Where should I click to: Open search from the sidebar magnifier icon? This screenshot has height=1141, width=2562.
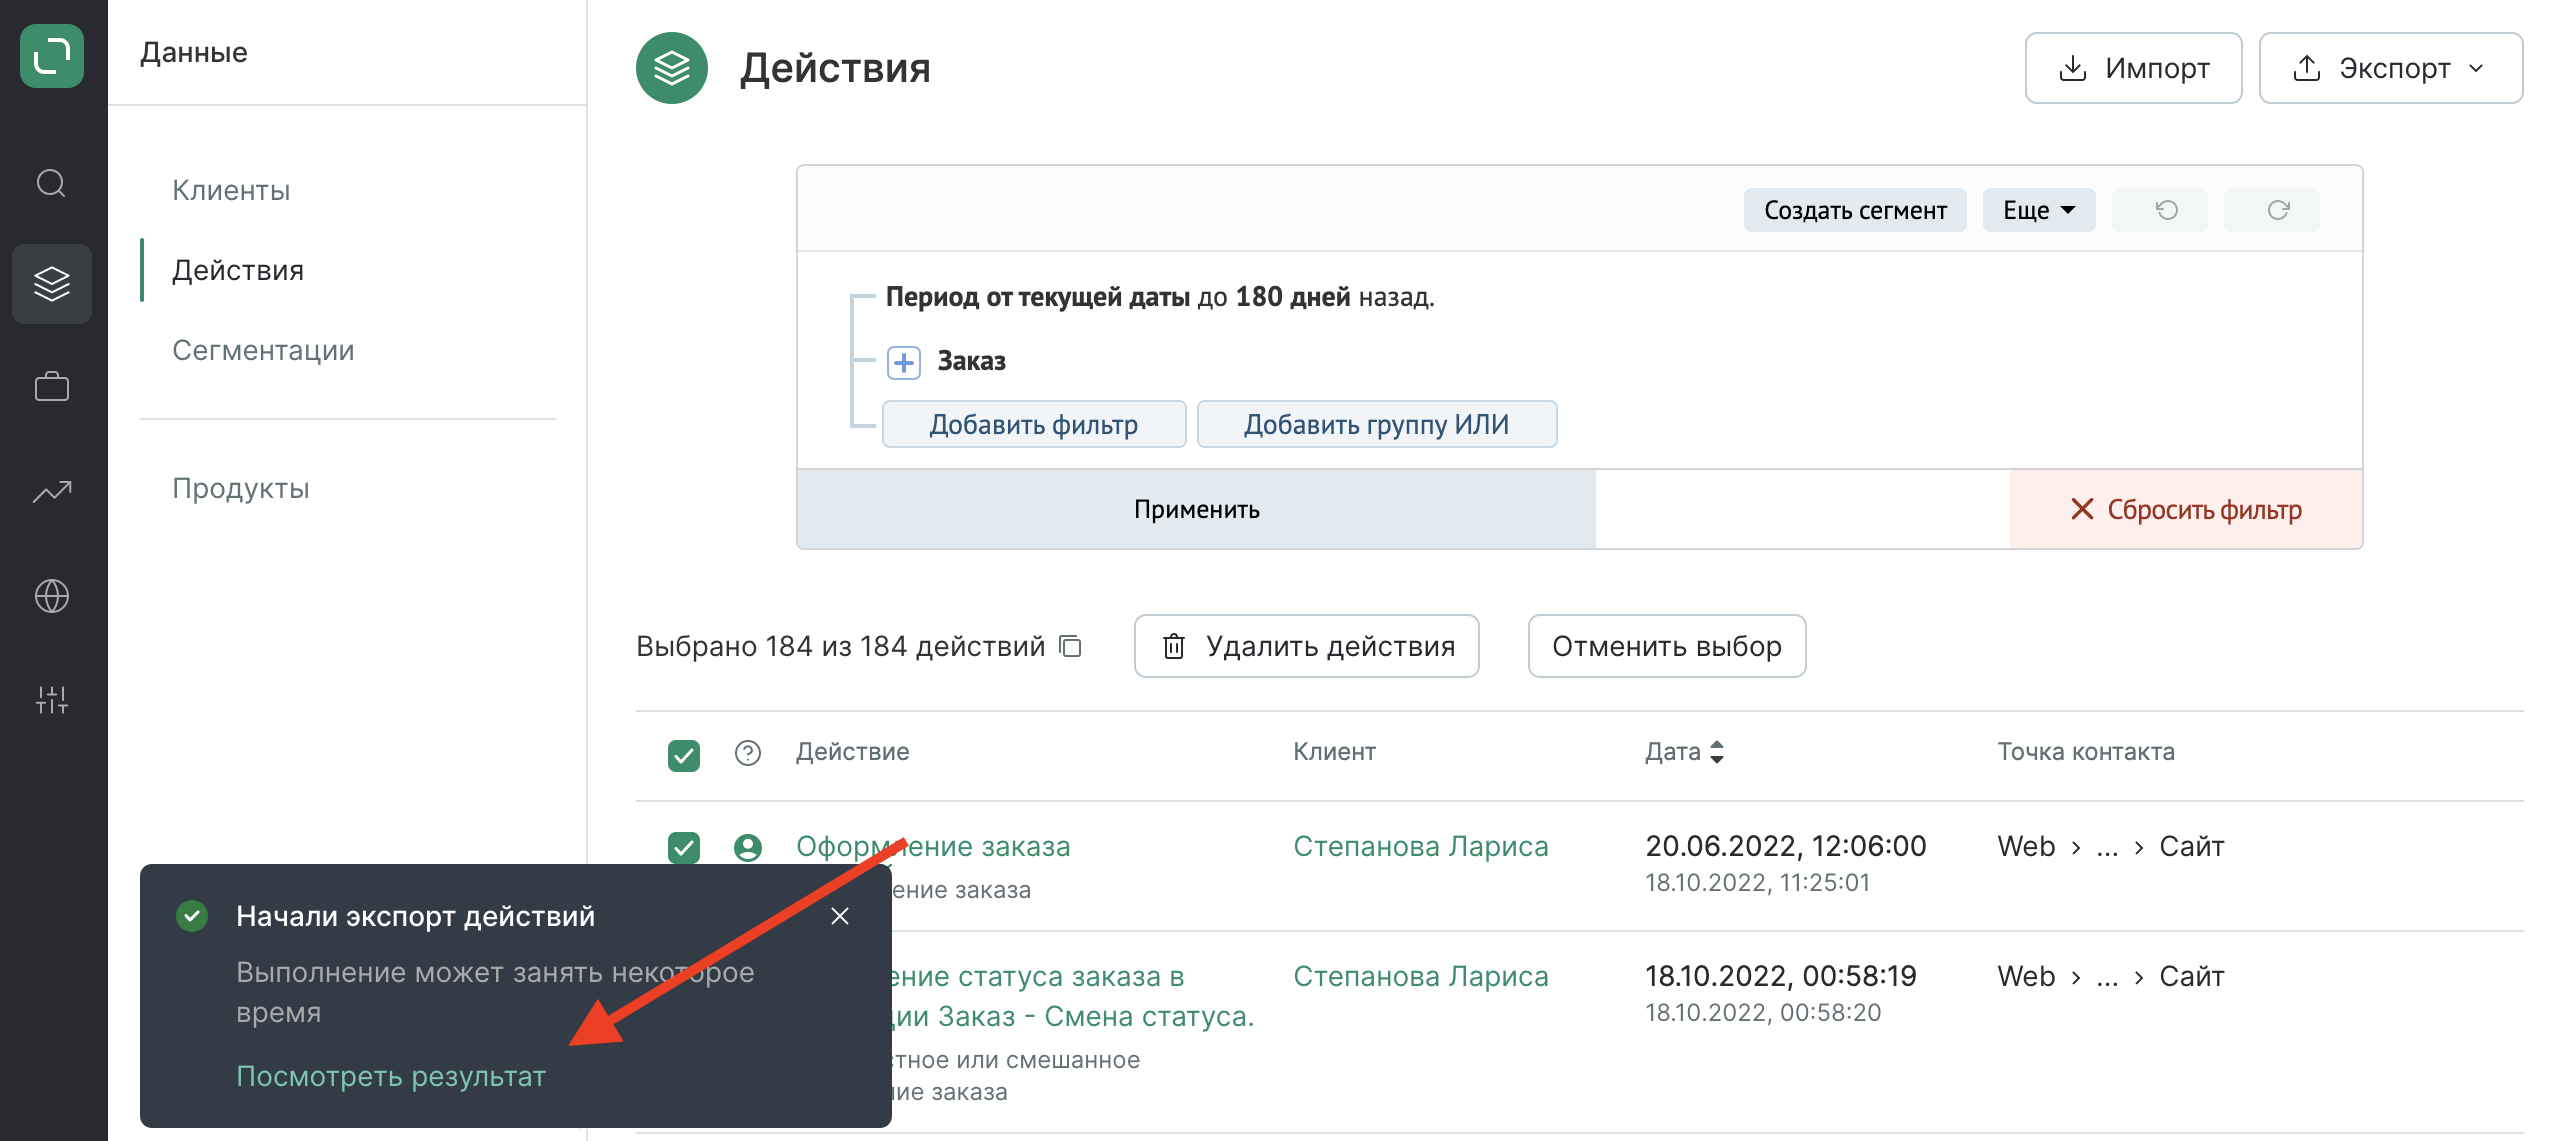tap(51, 183)
